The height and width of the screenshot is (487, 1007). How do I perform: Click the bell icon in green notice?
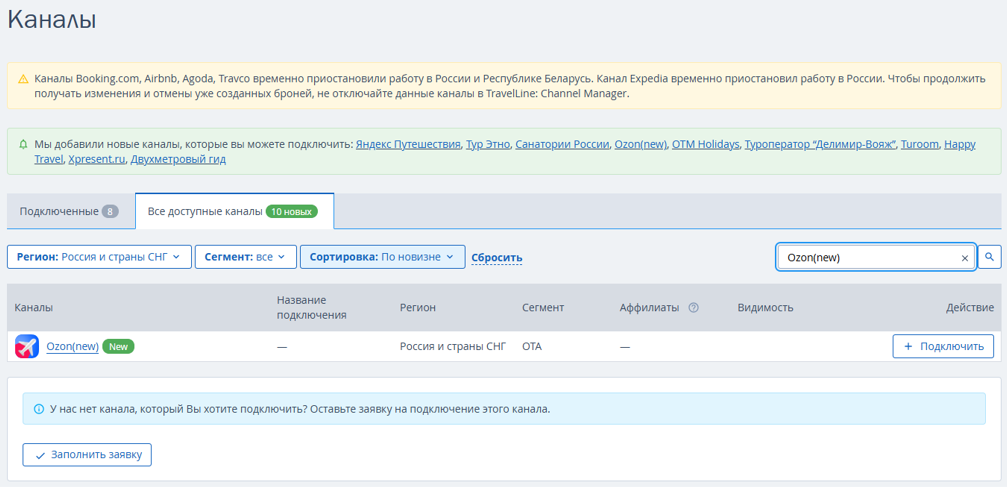(23, 144)
